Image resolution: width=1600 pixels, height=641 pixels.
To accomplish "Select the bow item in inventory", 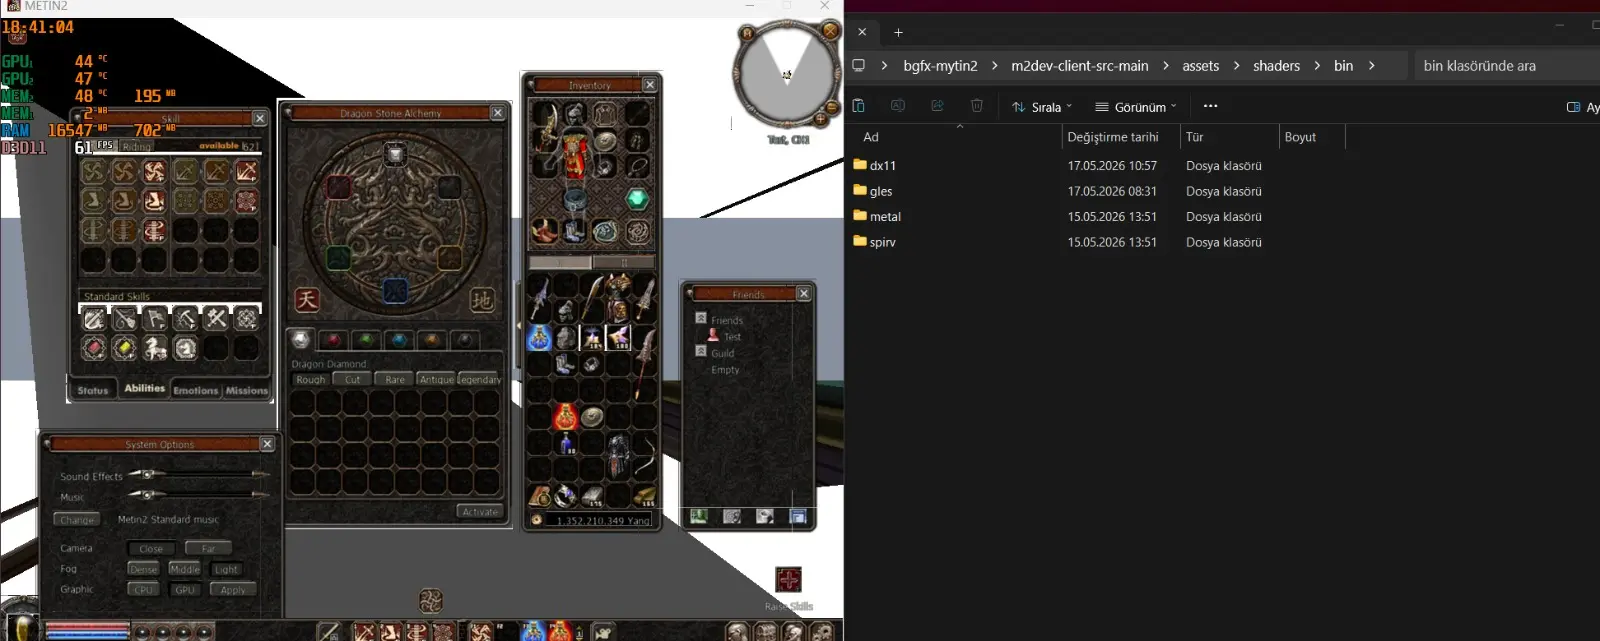I will pos(644,456).
